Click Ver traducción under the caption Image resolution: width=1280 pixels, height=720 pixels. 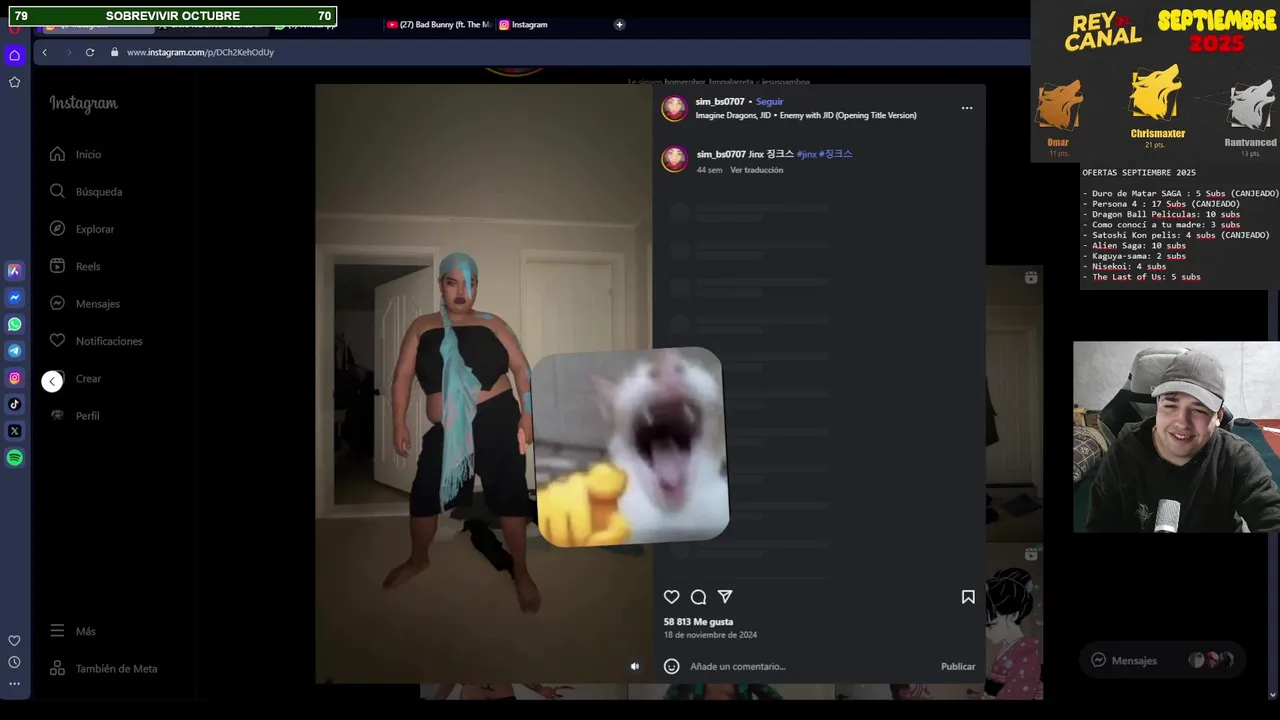tap(757, 170)
